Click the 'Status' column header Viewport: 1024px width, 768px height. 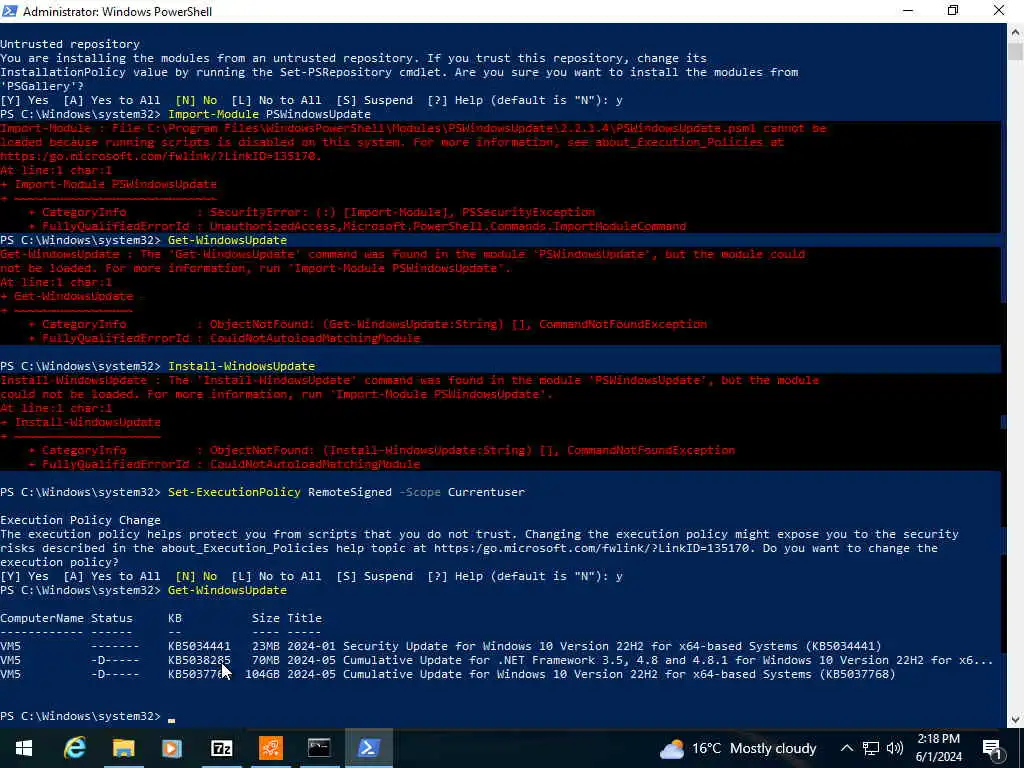(x=112, y=618)
